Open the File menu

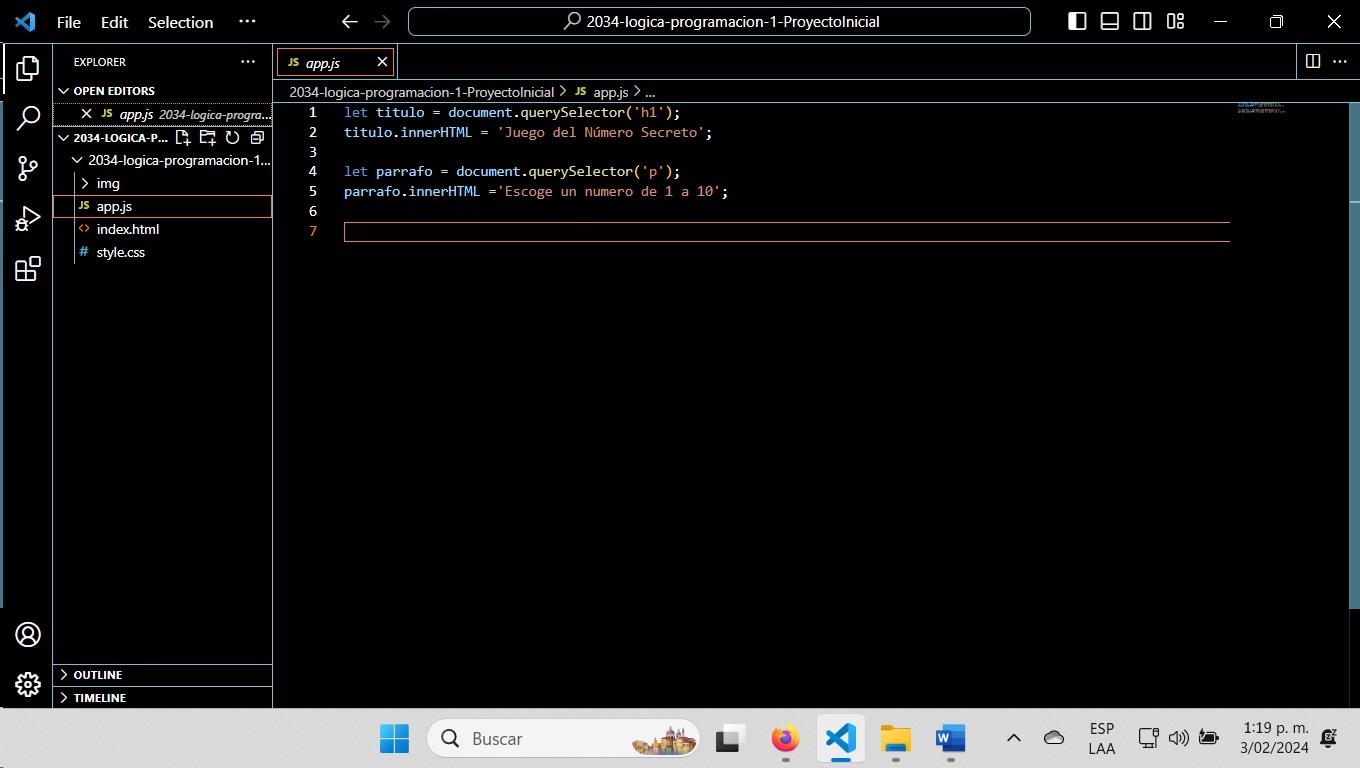click(69, 22)
